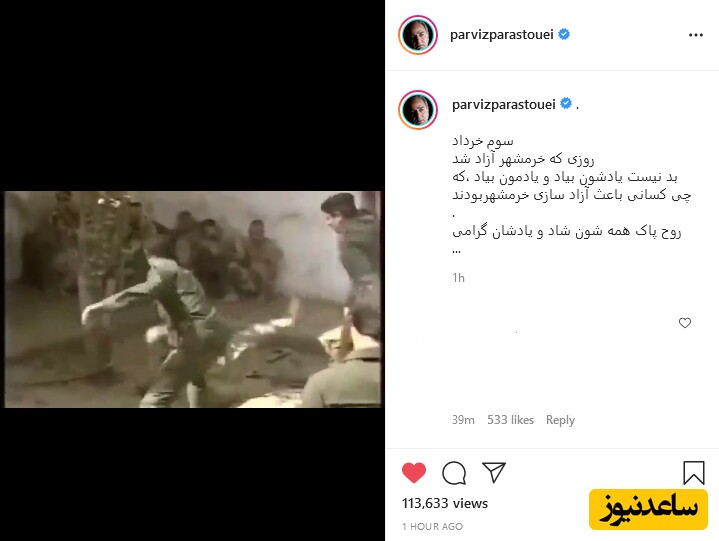Click the verified badge in caption
Image resolution: width=719 pixels, height=541 pixels.
566,104
